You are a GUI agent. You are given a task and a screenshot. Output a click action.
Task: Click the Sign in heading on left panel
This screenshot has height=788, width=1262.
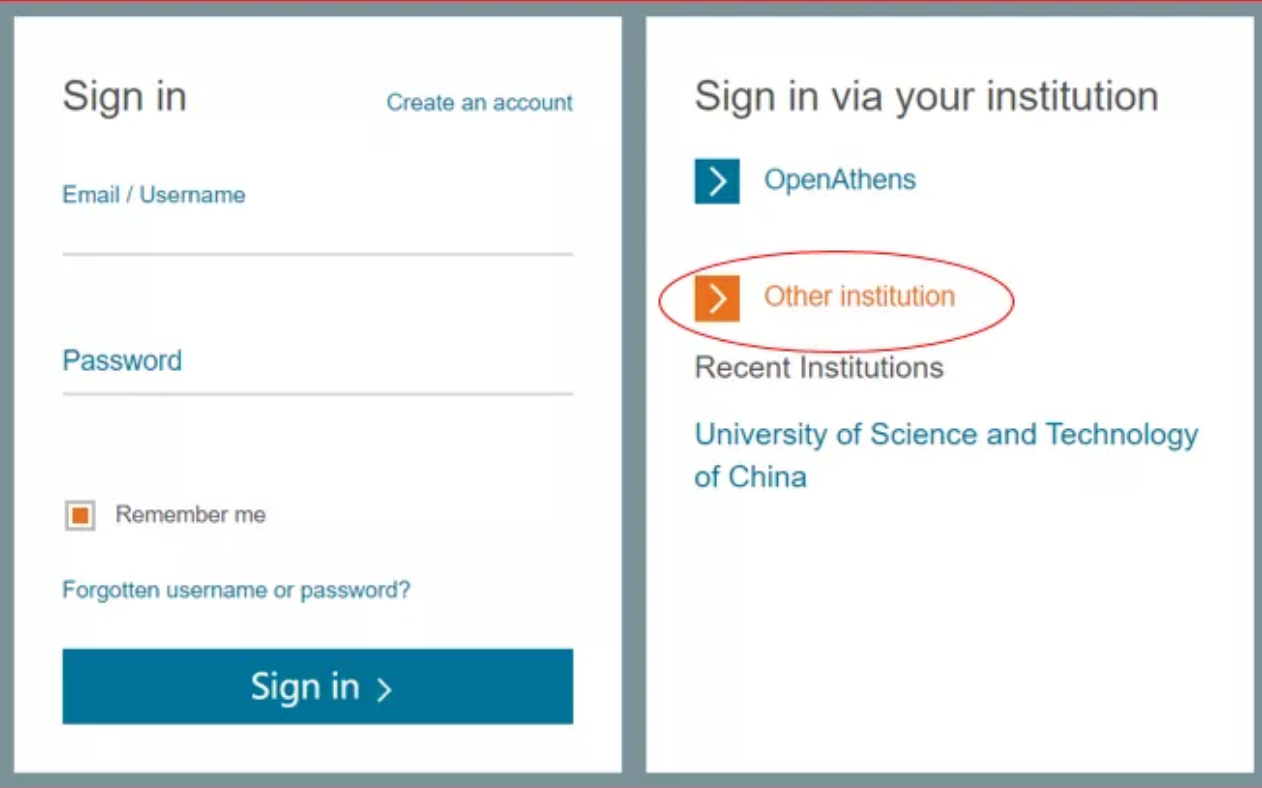coord(124,97)
